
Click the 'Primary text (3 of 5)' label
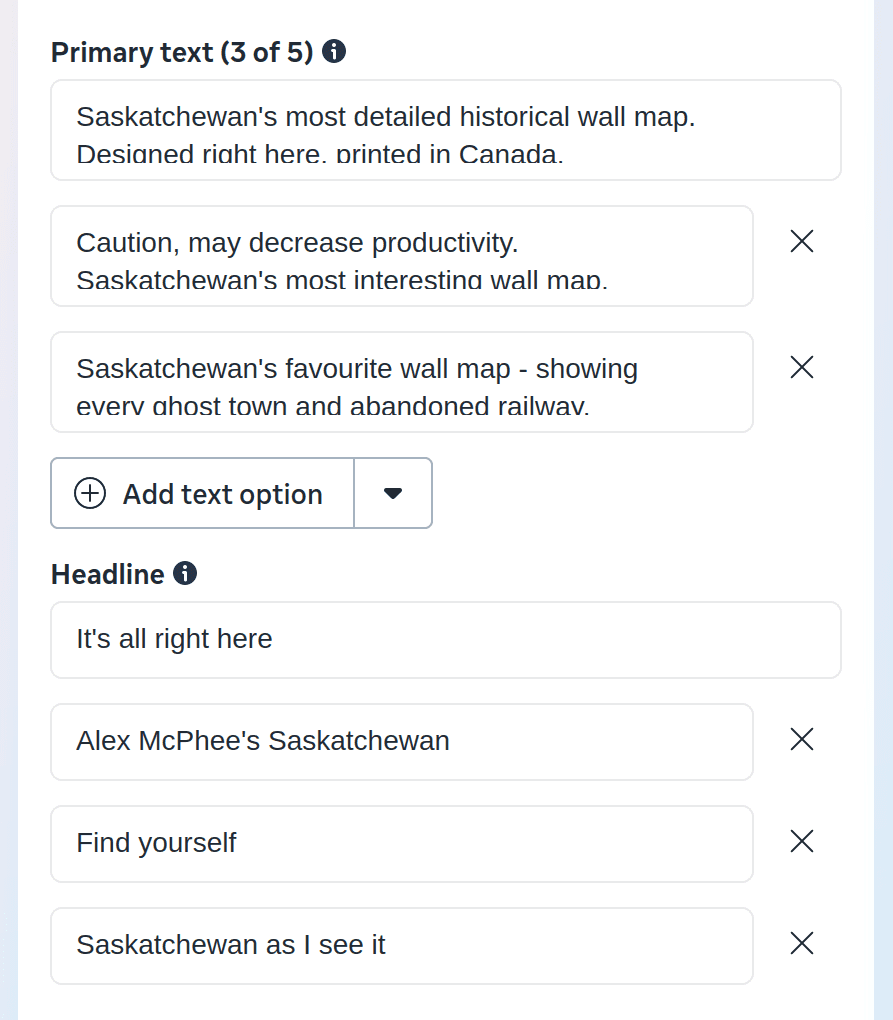pyautogui.click(x=182, y=52)
